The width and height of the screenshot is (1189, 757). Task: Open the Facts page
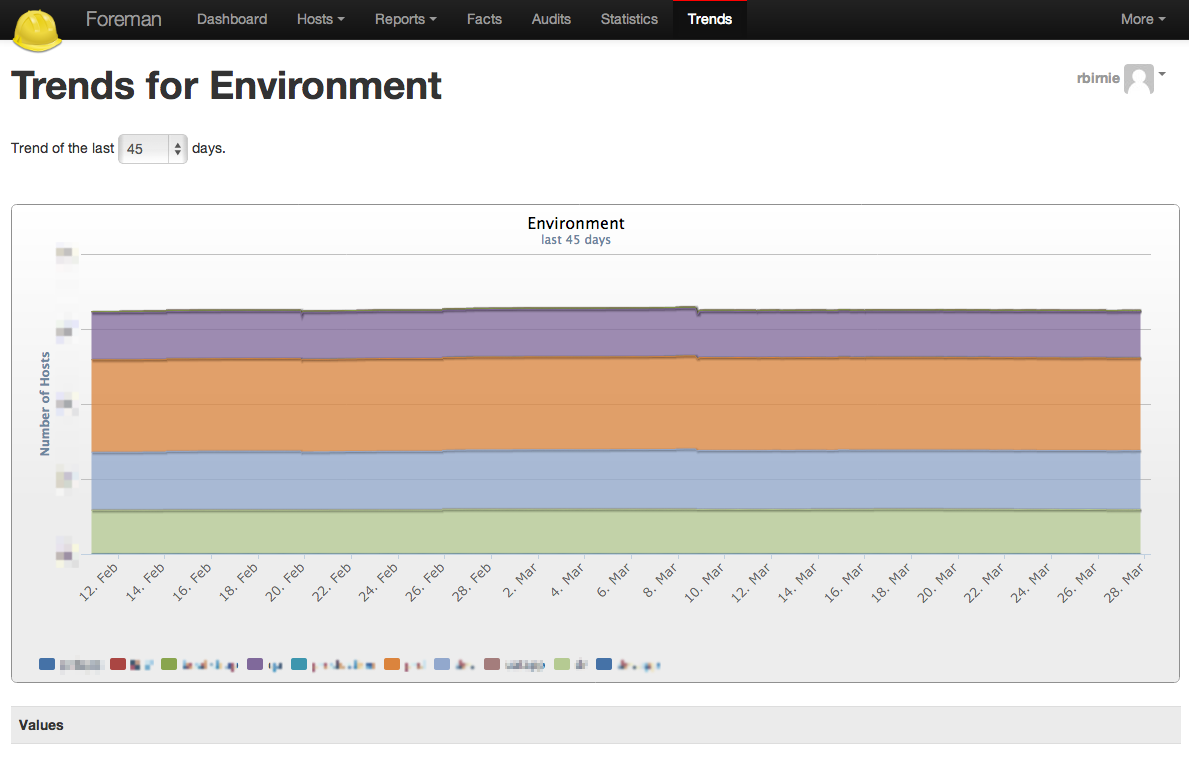(484, 19)
